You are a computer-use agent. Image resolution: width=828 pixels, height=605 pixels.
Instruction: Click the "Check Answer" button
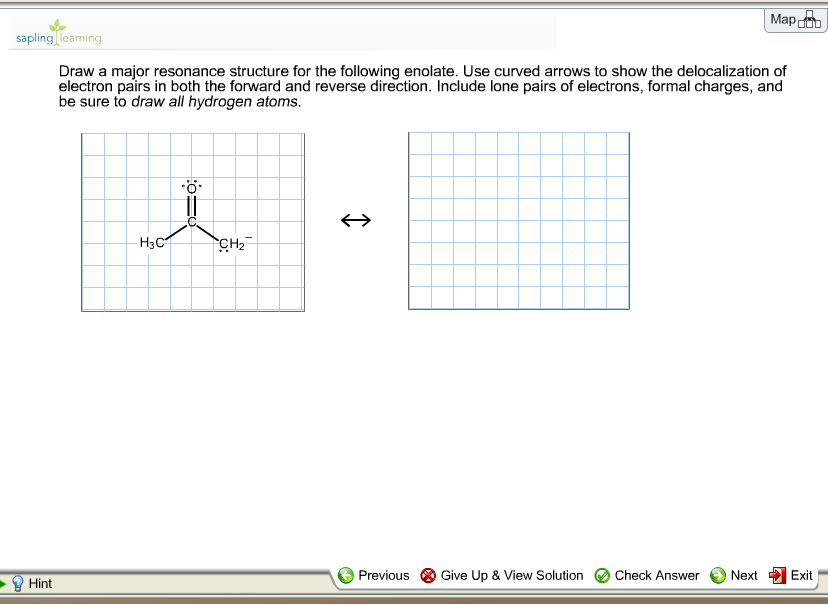656,575
